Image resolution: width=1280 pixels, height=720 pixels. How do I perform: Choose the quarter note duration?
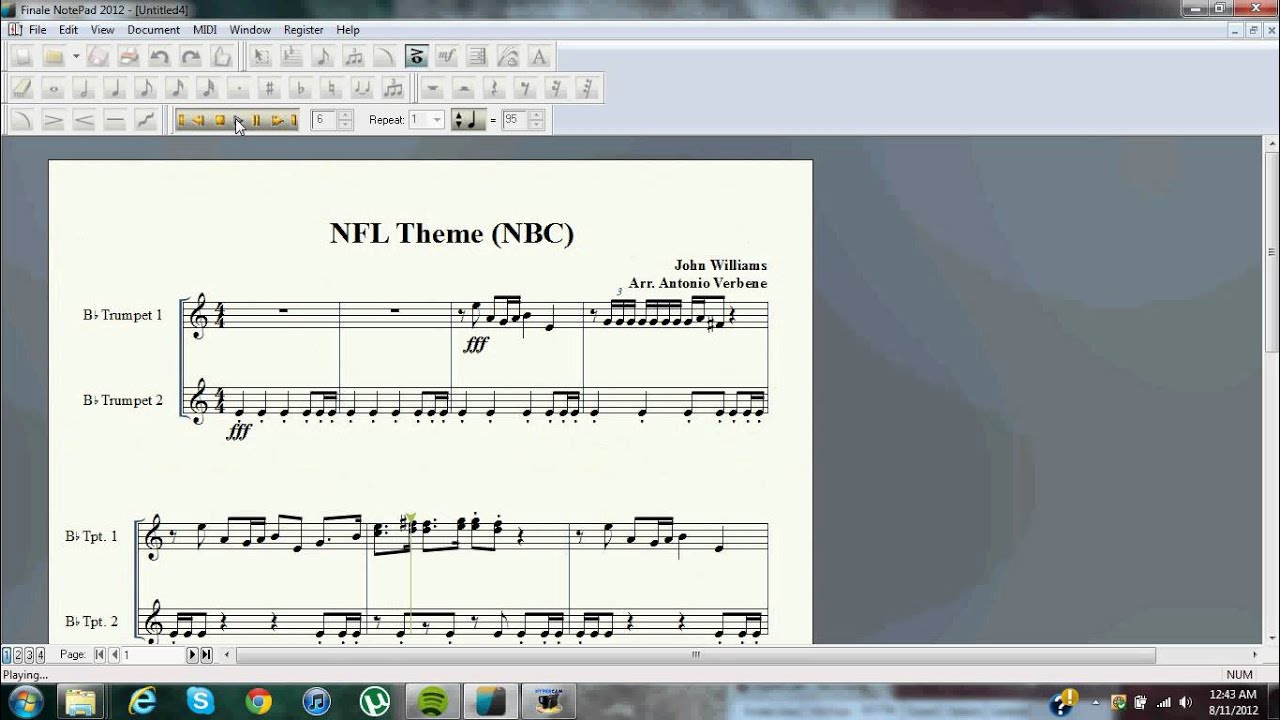pos(115,88)
